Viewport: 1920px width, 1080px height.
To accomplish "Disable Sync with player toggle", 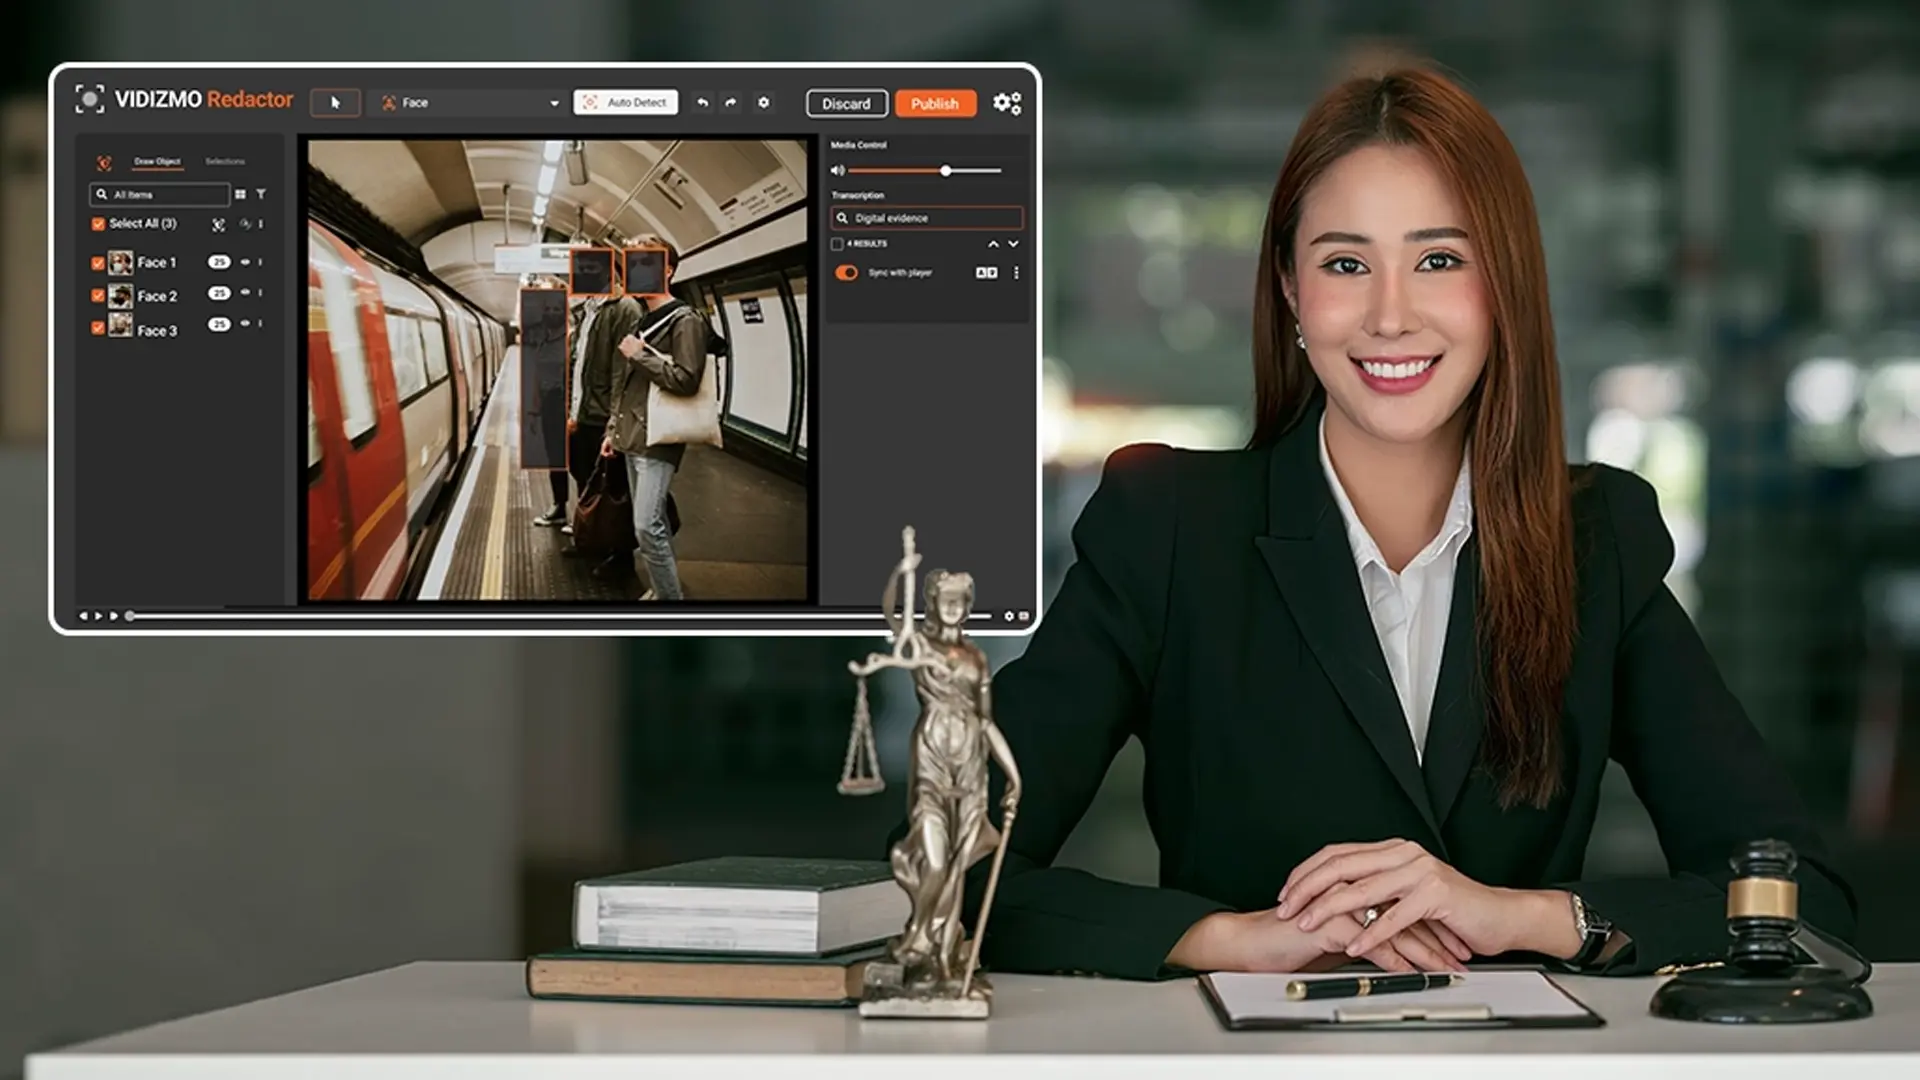I will 847,273.
